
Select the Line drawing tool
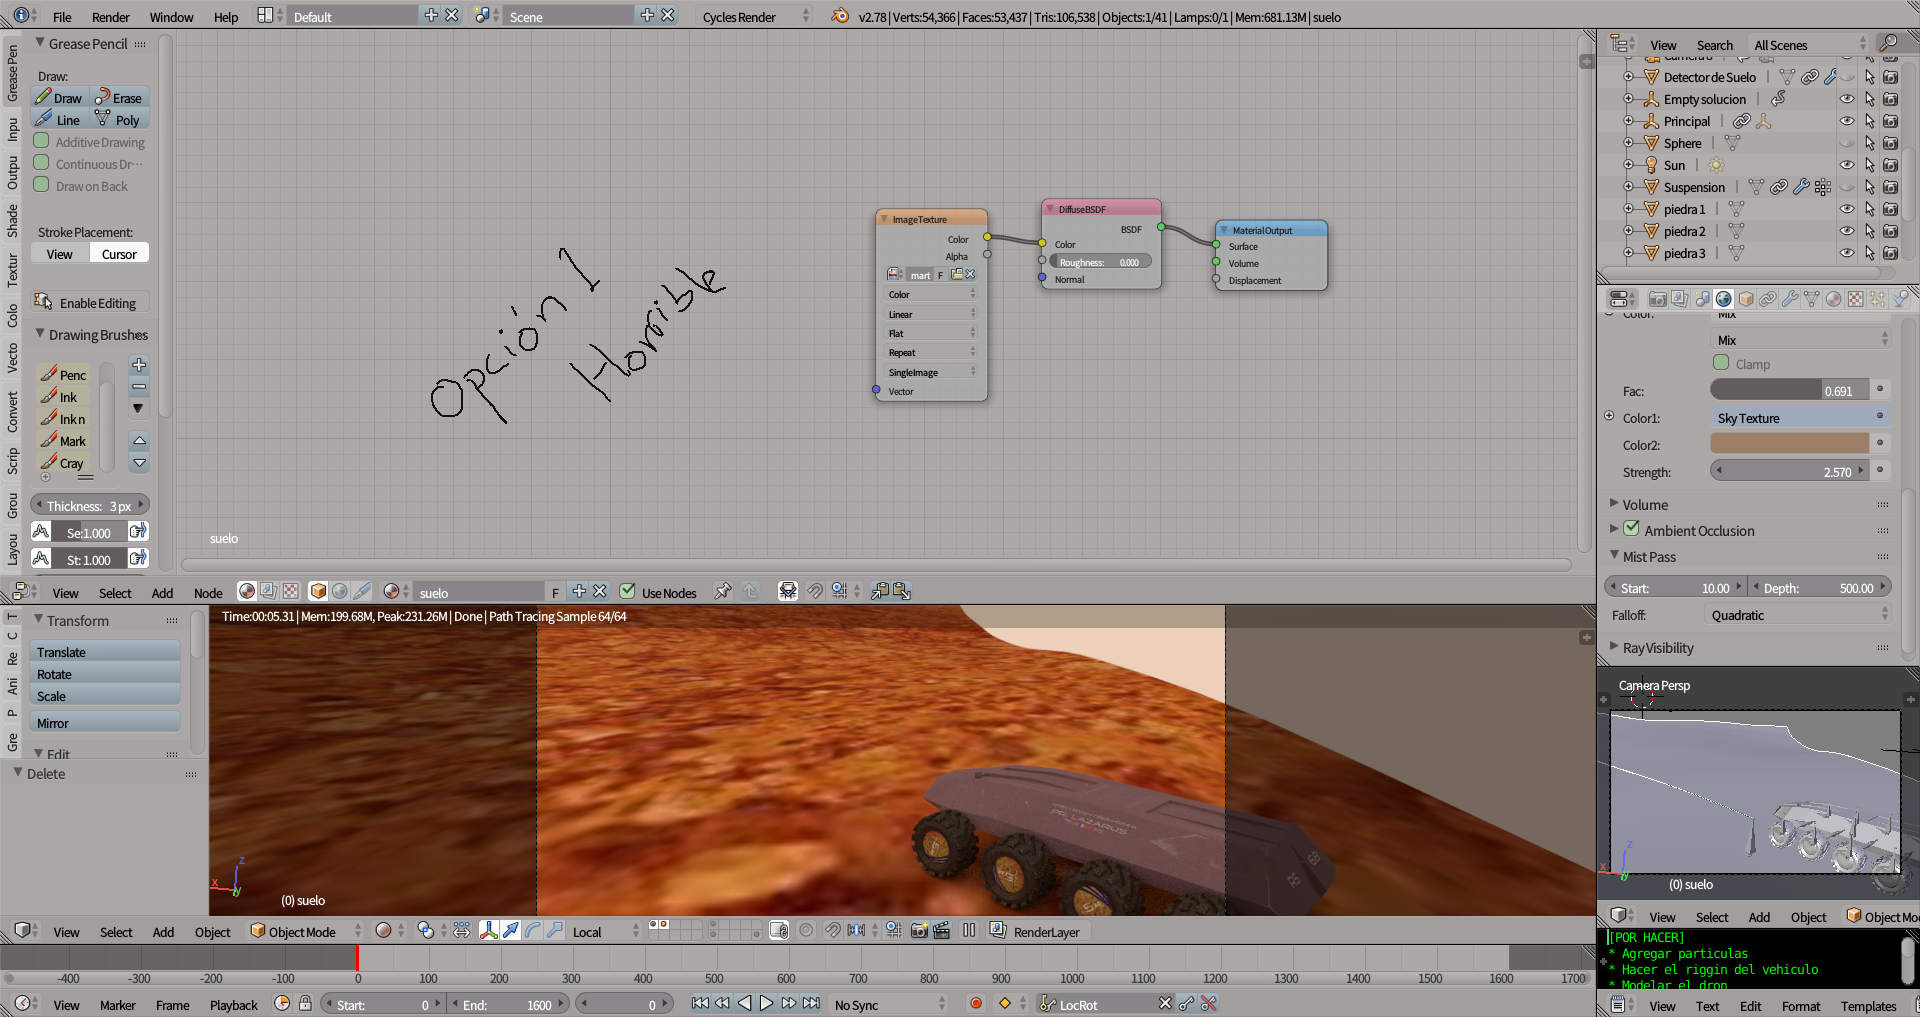pyautogui.click(x=60, y=120)
